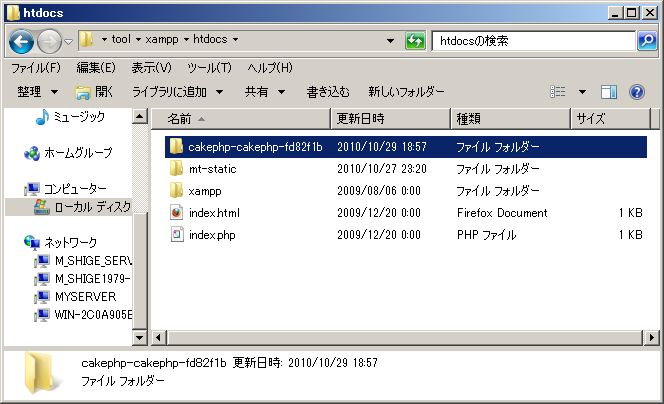
Task: Open the 表示(V) menu
Action: 151,68
